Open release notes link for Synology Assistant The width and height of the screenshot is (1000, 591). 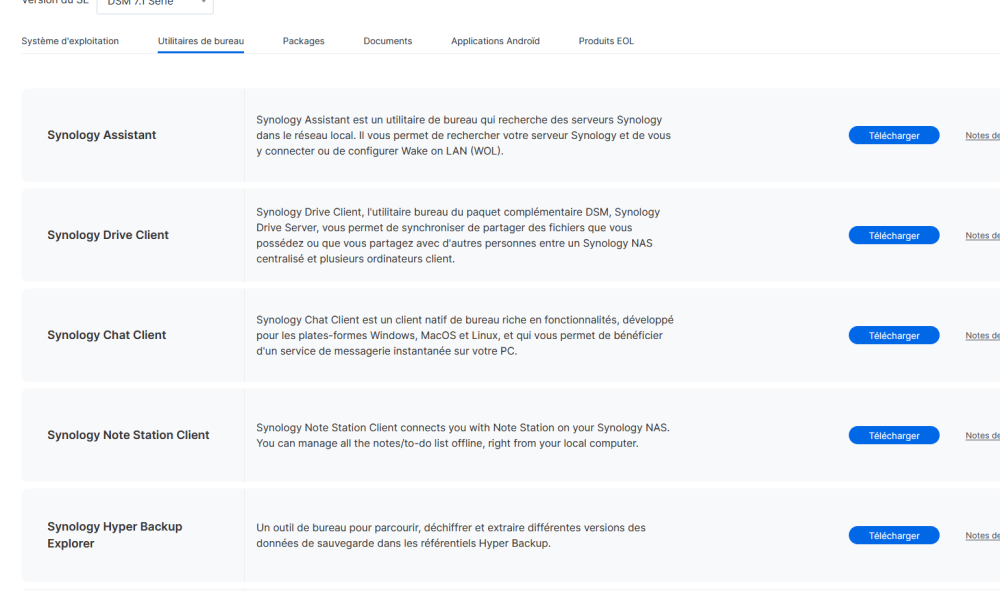coord(982,136)
